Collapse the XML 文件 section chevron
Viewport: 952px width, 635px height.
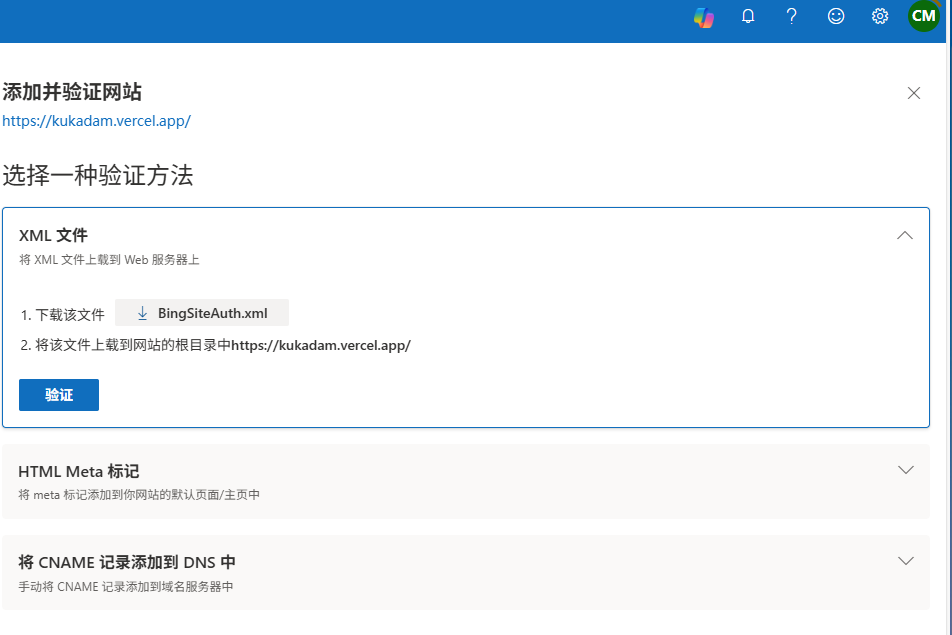click(905, 236)
